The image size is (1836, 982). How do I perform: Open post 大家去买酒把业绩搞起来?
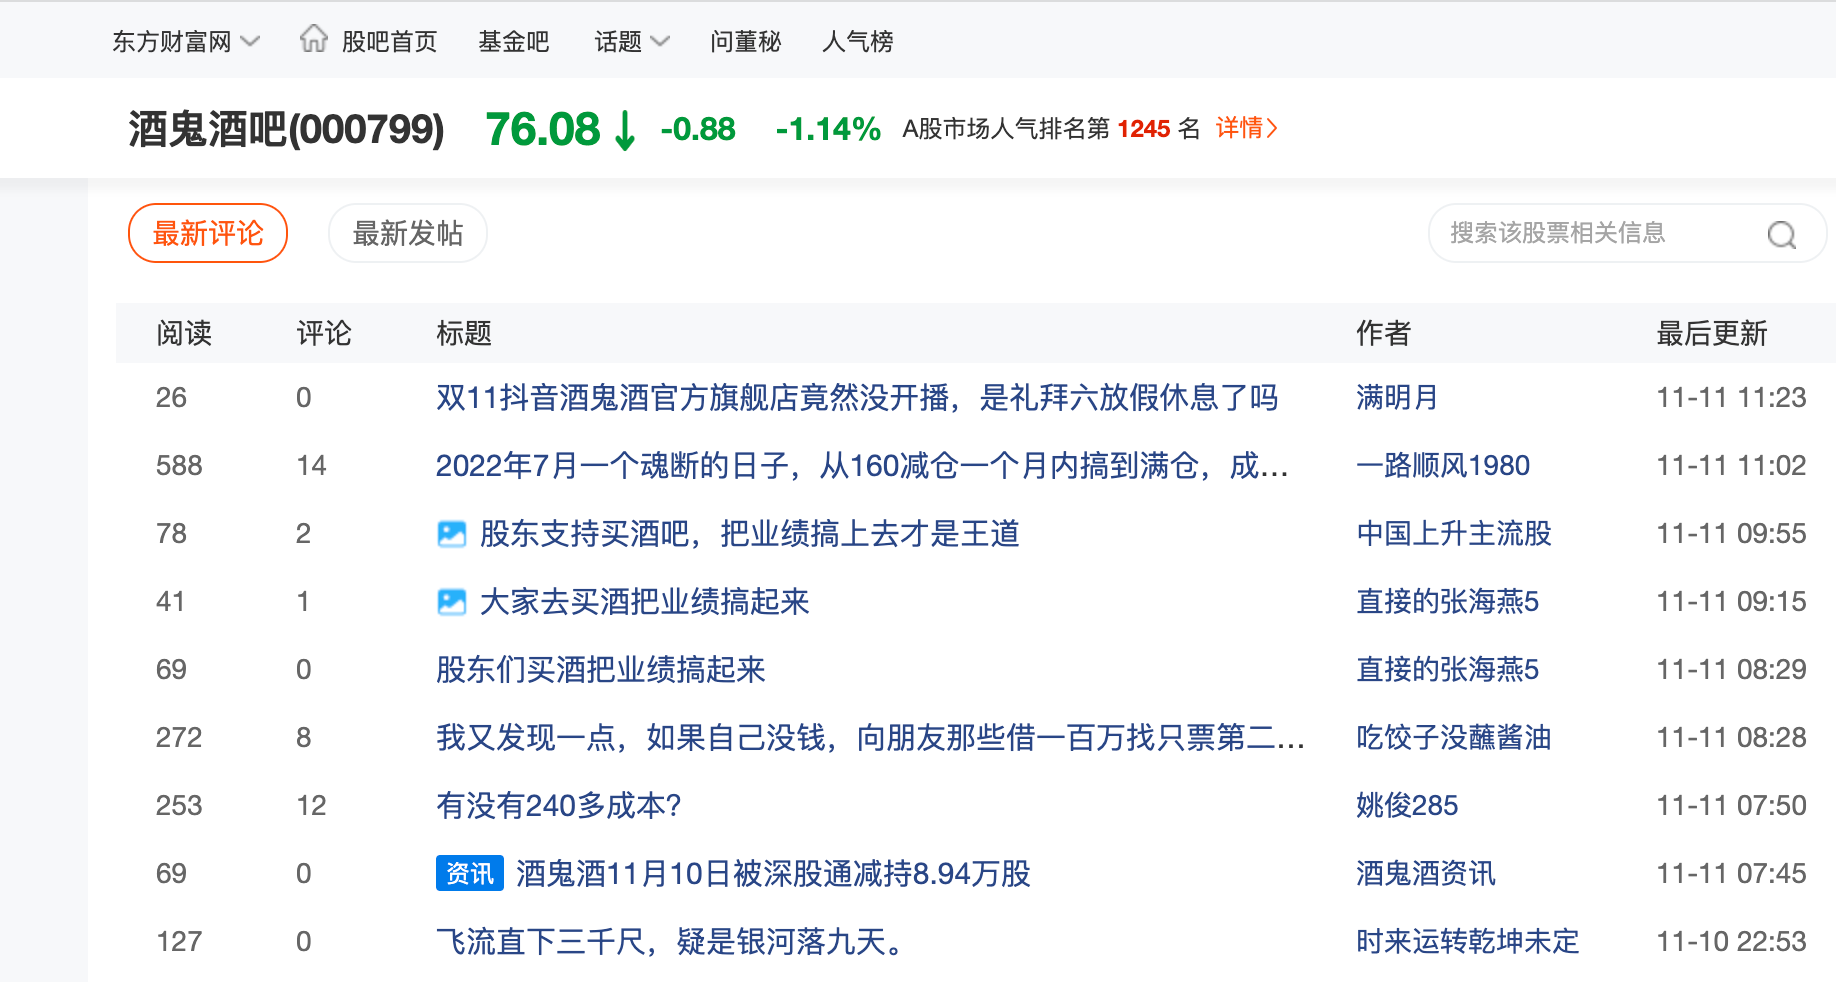point(645,602)
